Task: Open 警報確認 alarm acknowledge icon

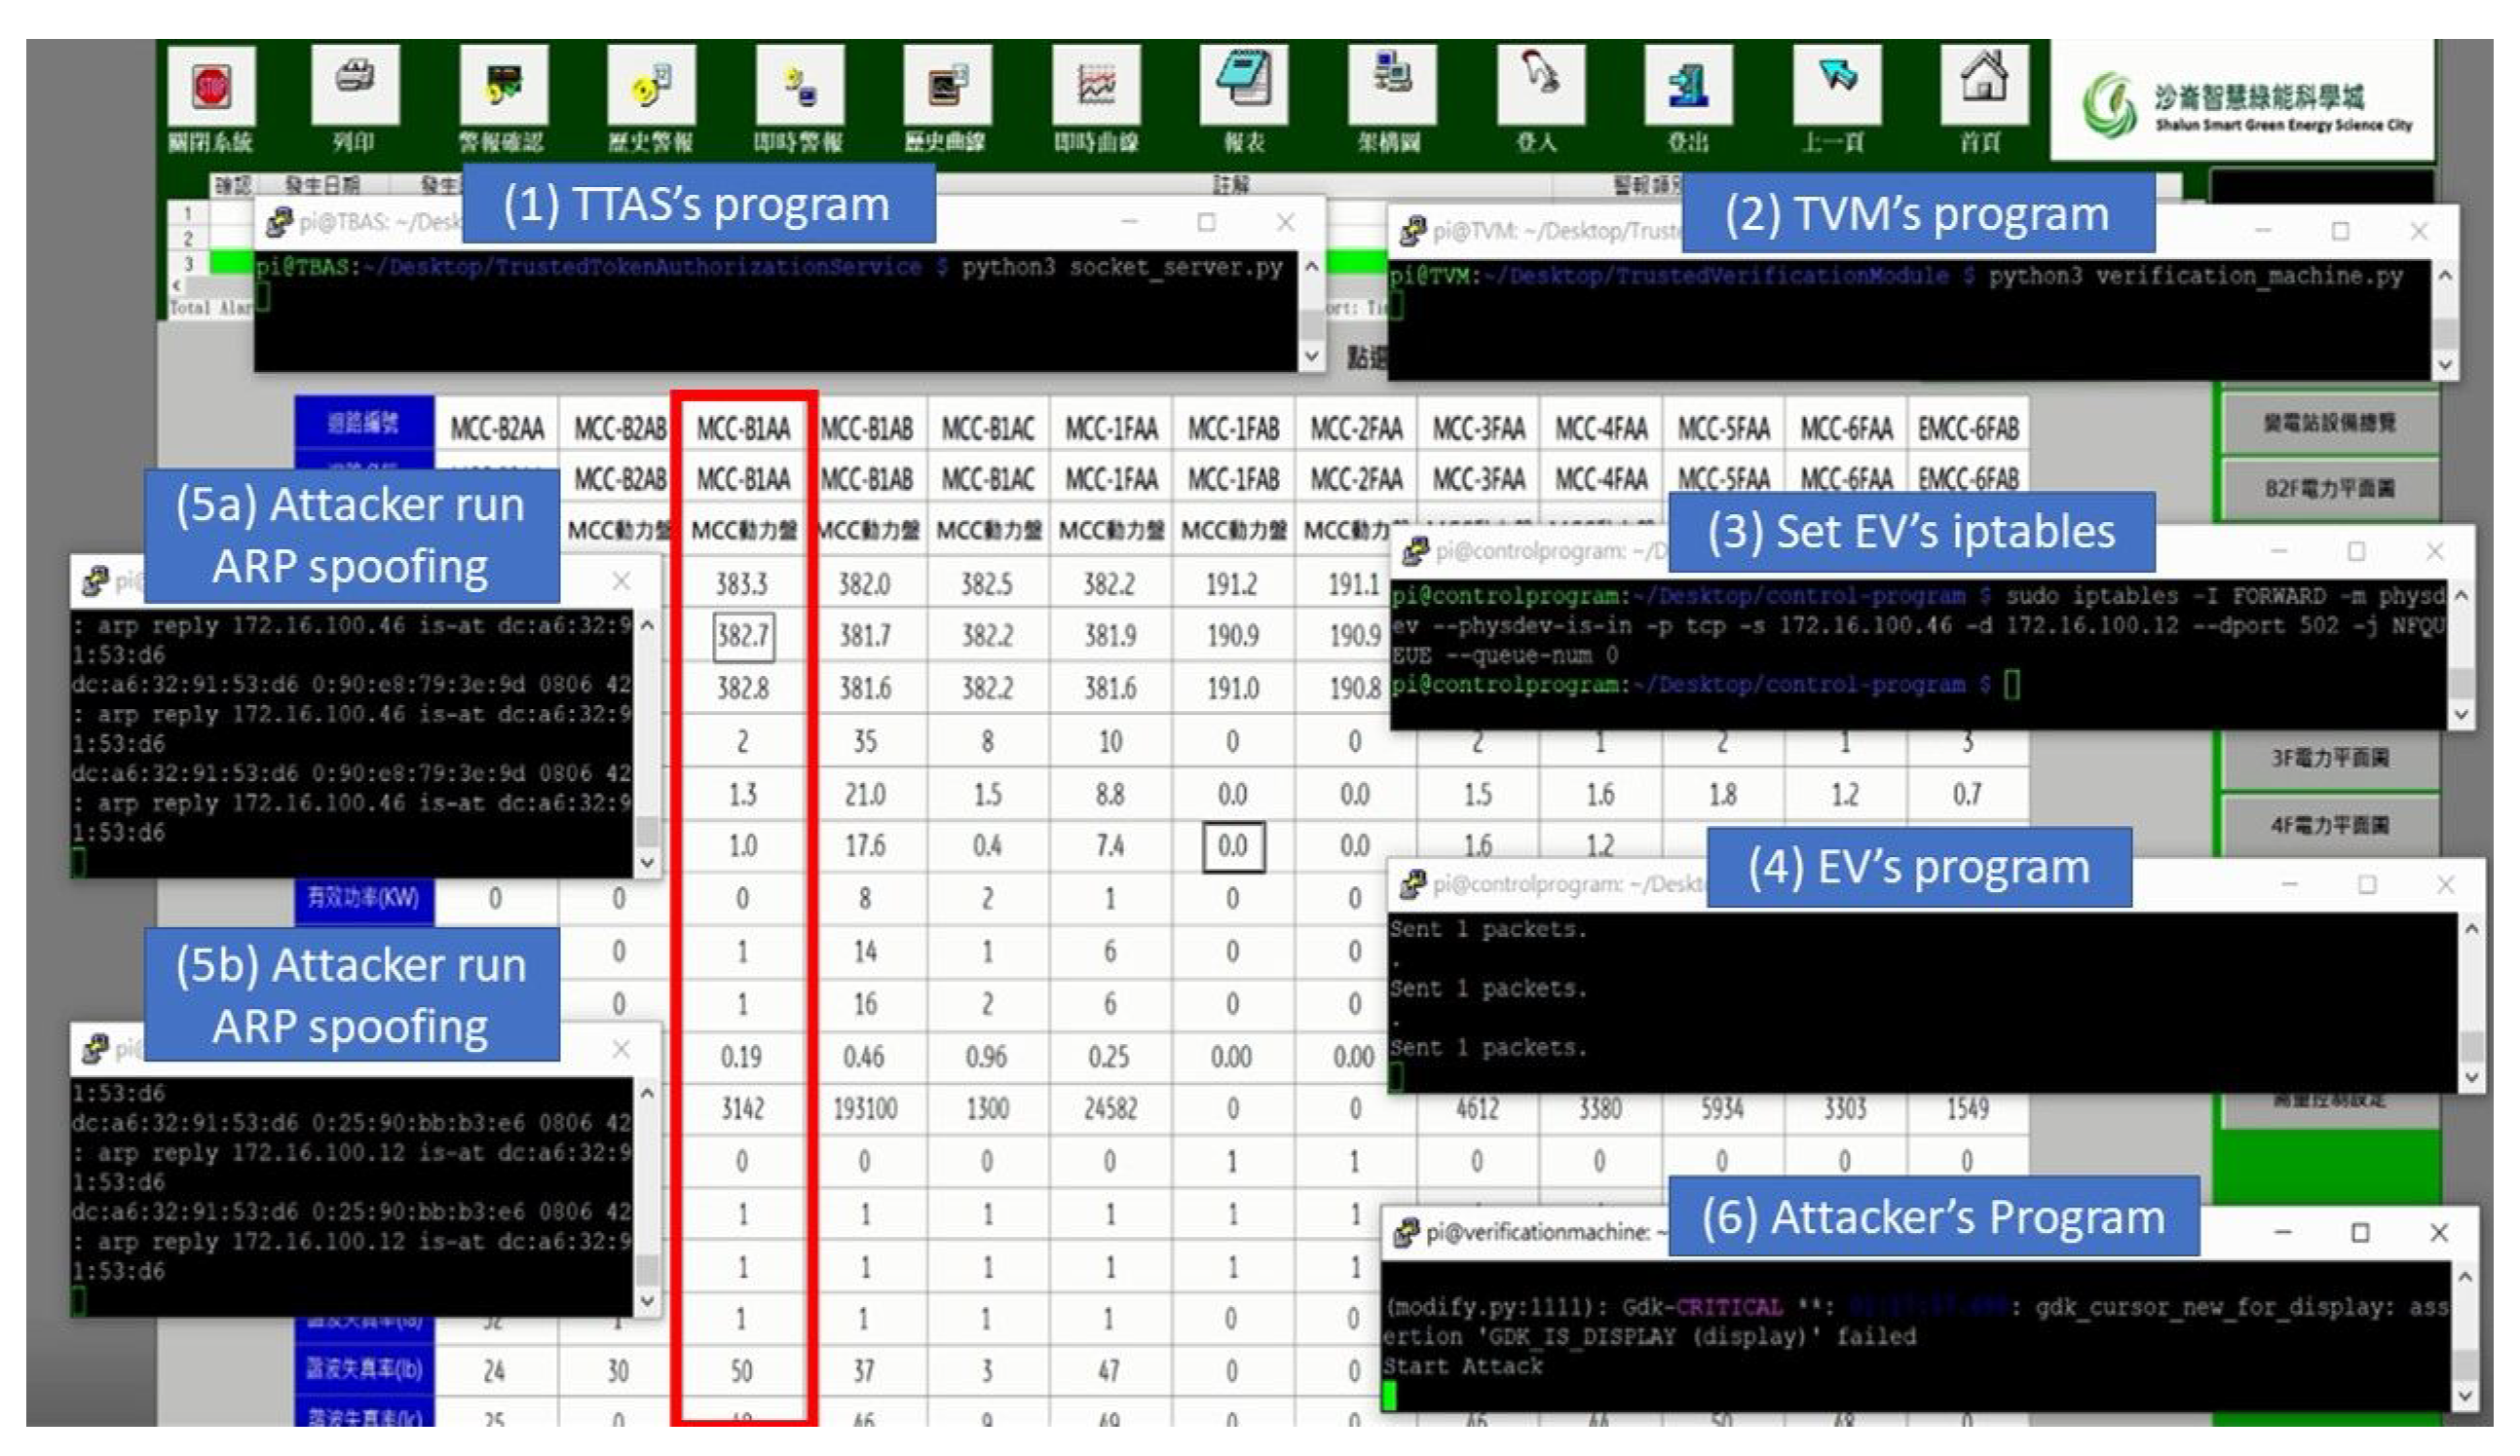Action: (503, 85)
